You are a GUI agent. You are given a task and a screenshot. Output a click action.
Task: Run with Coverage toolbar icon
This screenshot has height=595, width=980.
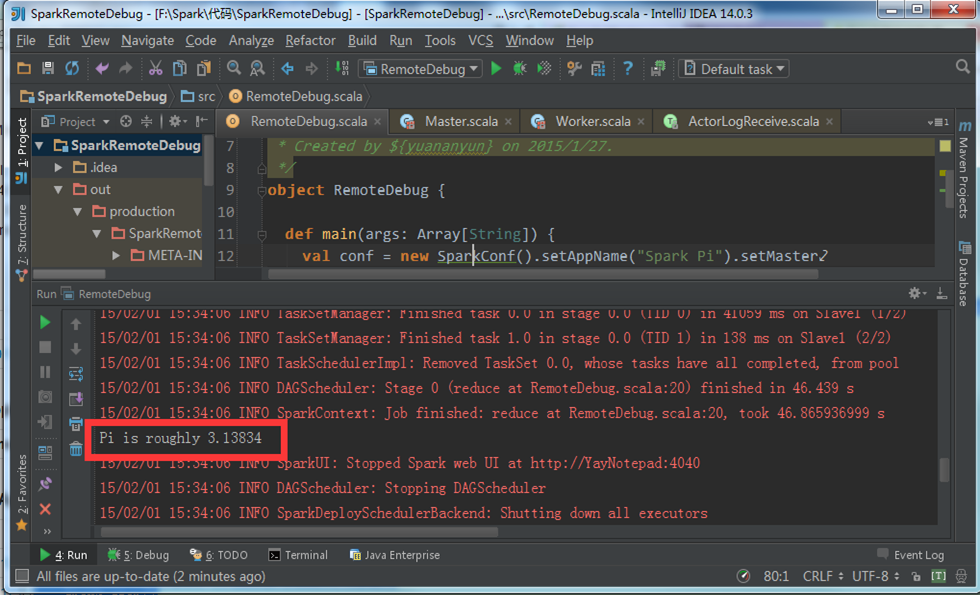(x=544, y=69)
